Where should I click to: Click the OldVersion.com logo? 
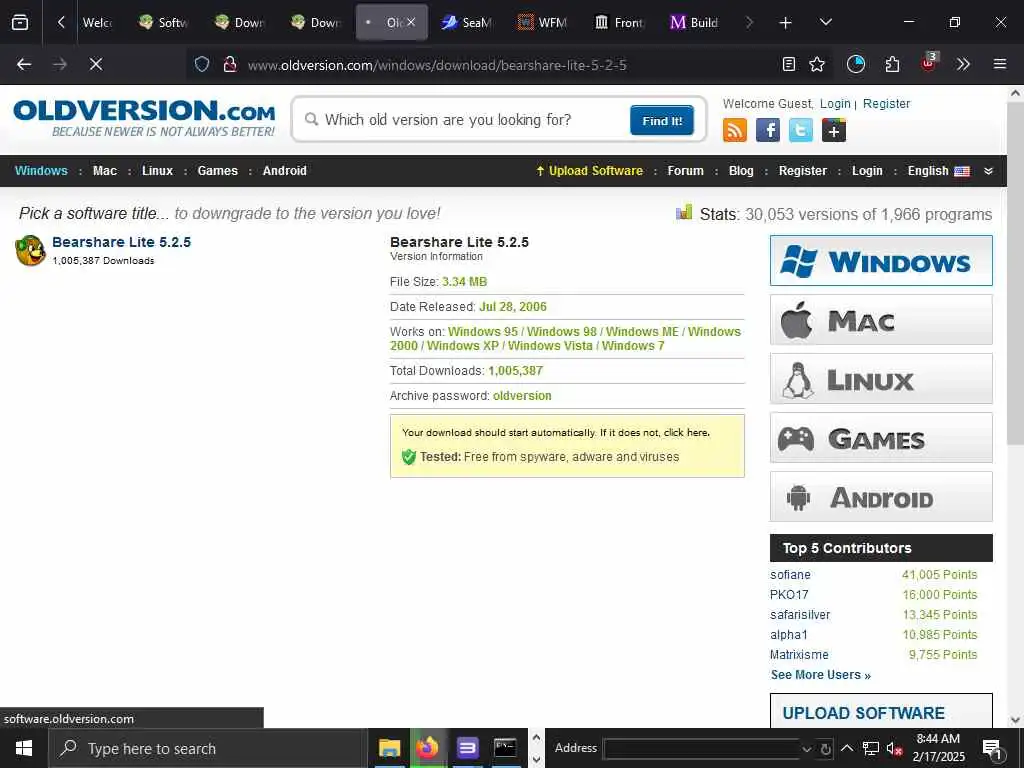[144, 118]
